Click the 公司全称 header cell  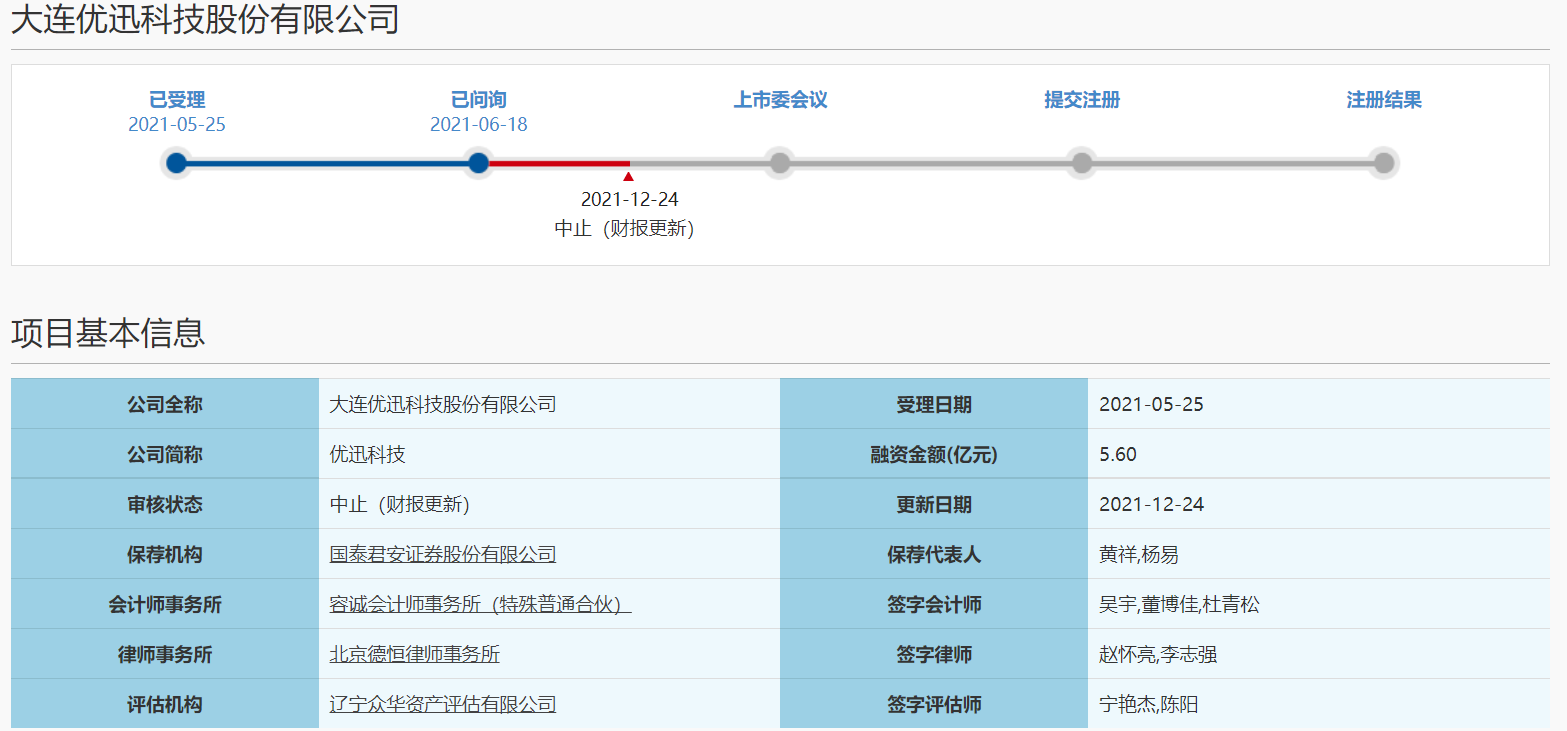(x=165, y=404)
